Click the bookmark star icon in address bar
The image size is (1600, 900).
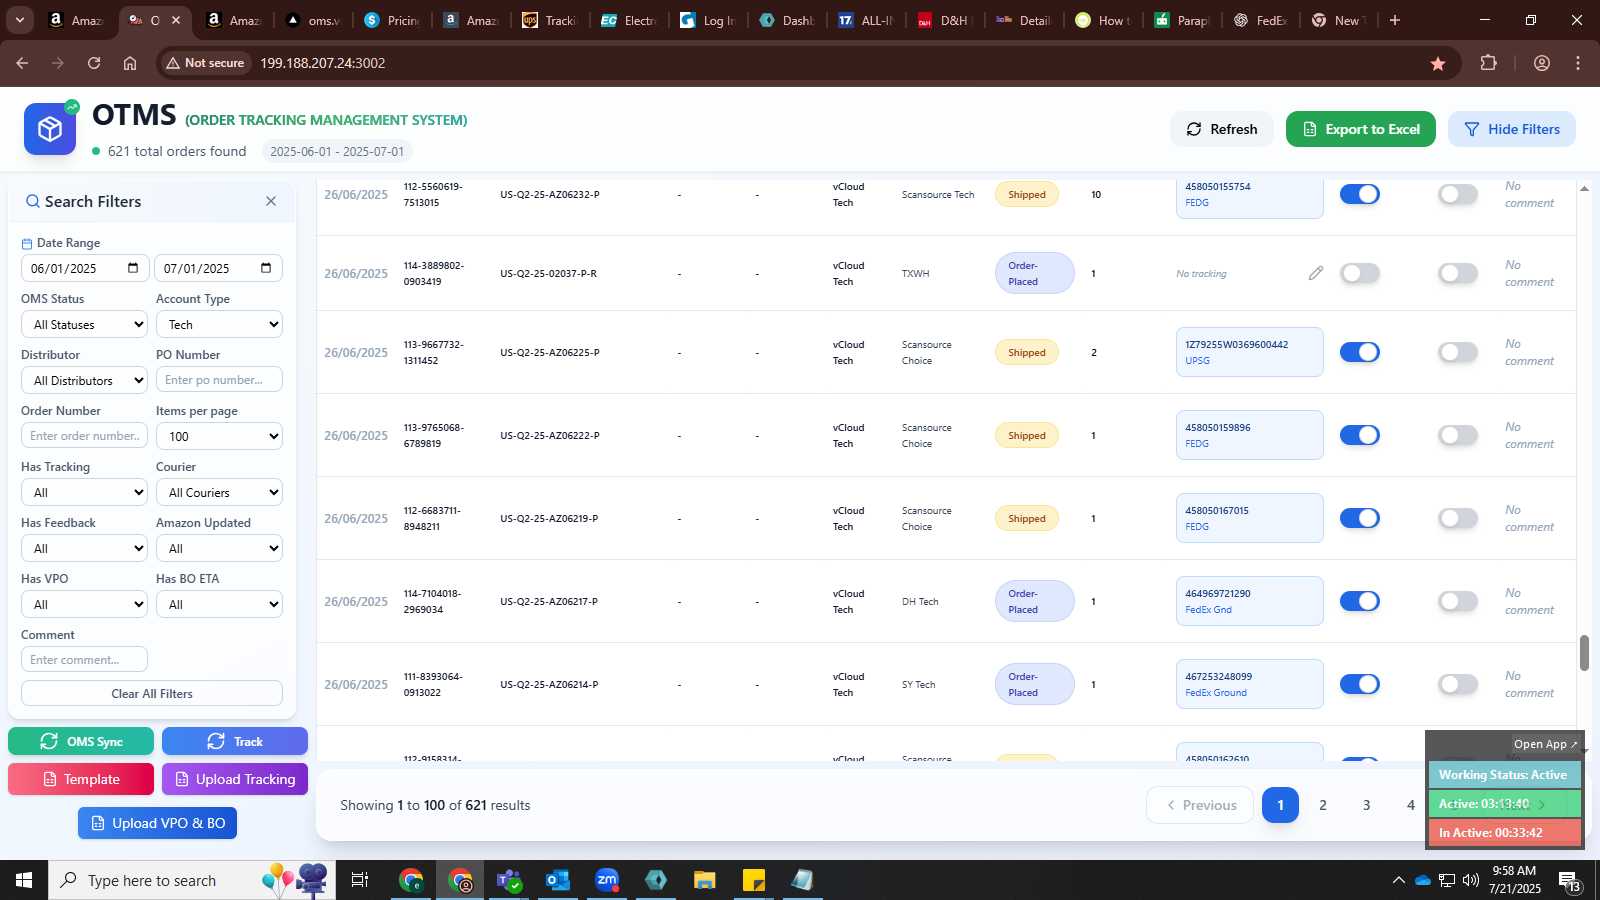[1438, 63]
